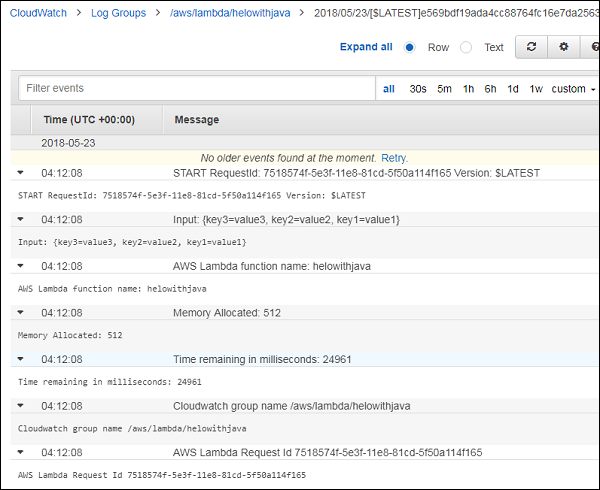The height and width of the screenshot is (490, 600).
Task: Filter events to last 1h
Action: click(x=468, y=89)
